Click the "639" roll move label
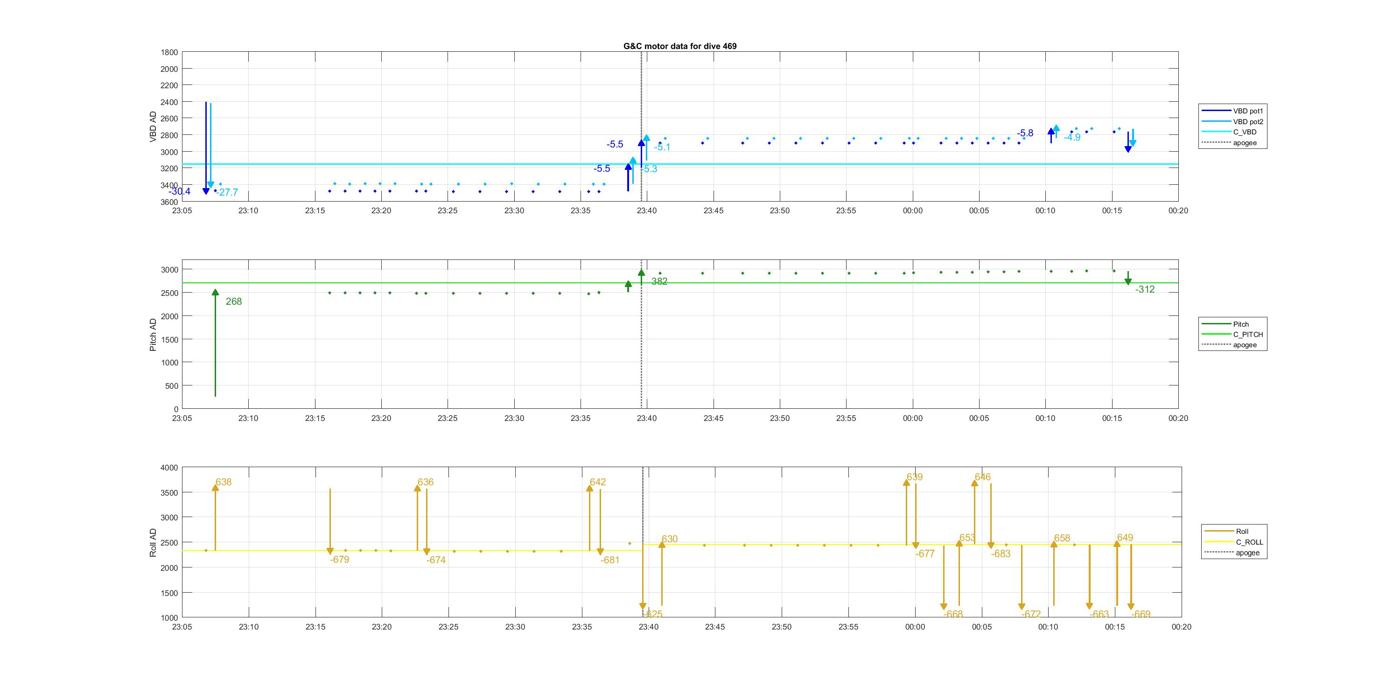Viewport: 1400px width, 693px height. (915, 478)
